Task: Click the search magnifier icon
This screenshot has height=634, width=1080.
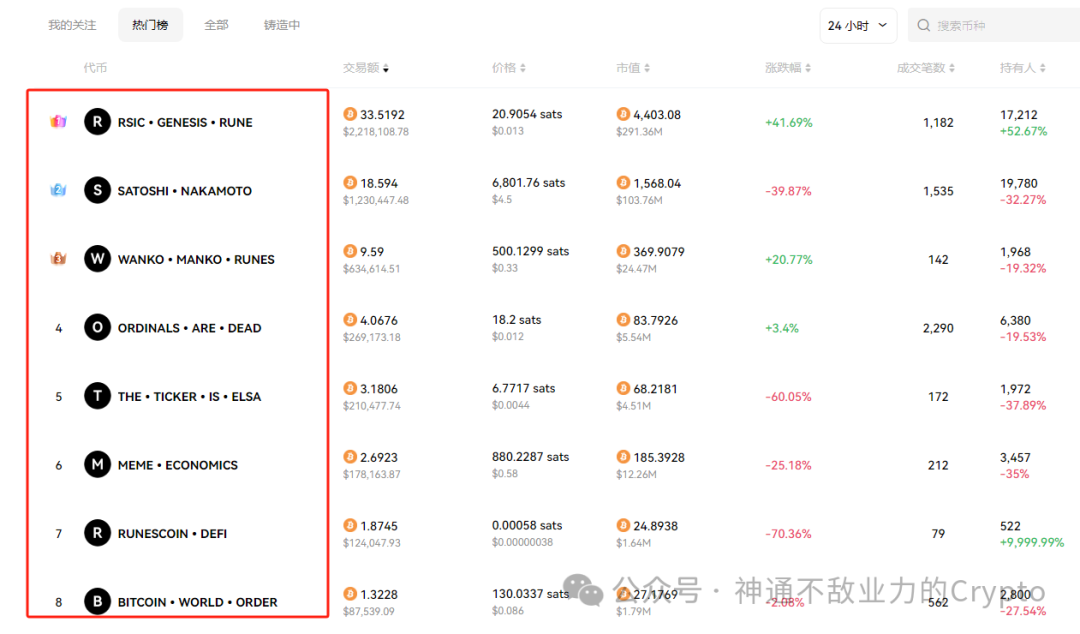Action: tap(924, 25)
